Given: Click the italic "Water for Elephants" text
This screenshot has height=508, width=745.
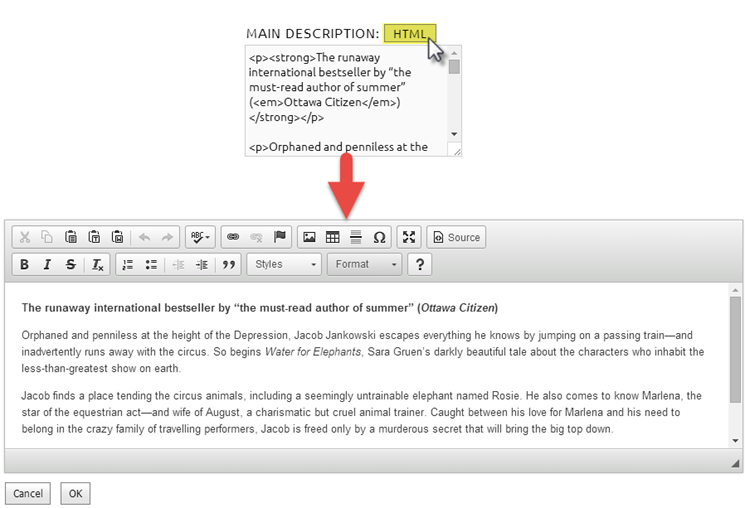Looking at the screenshot, I should click(313, 352).
